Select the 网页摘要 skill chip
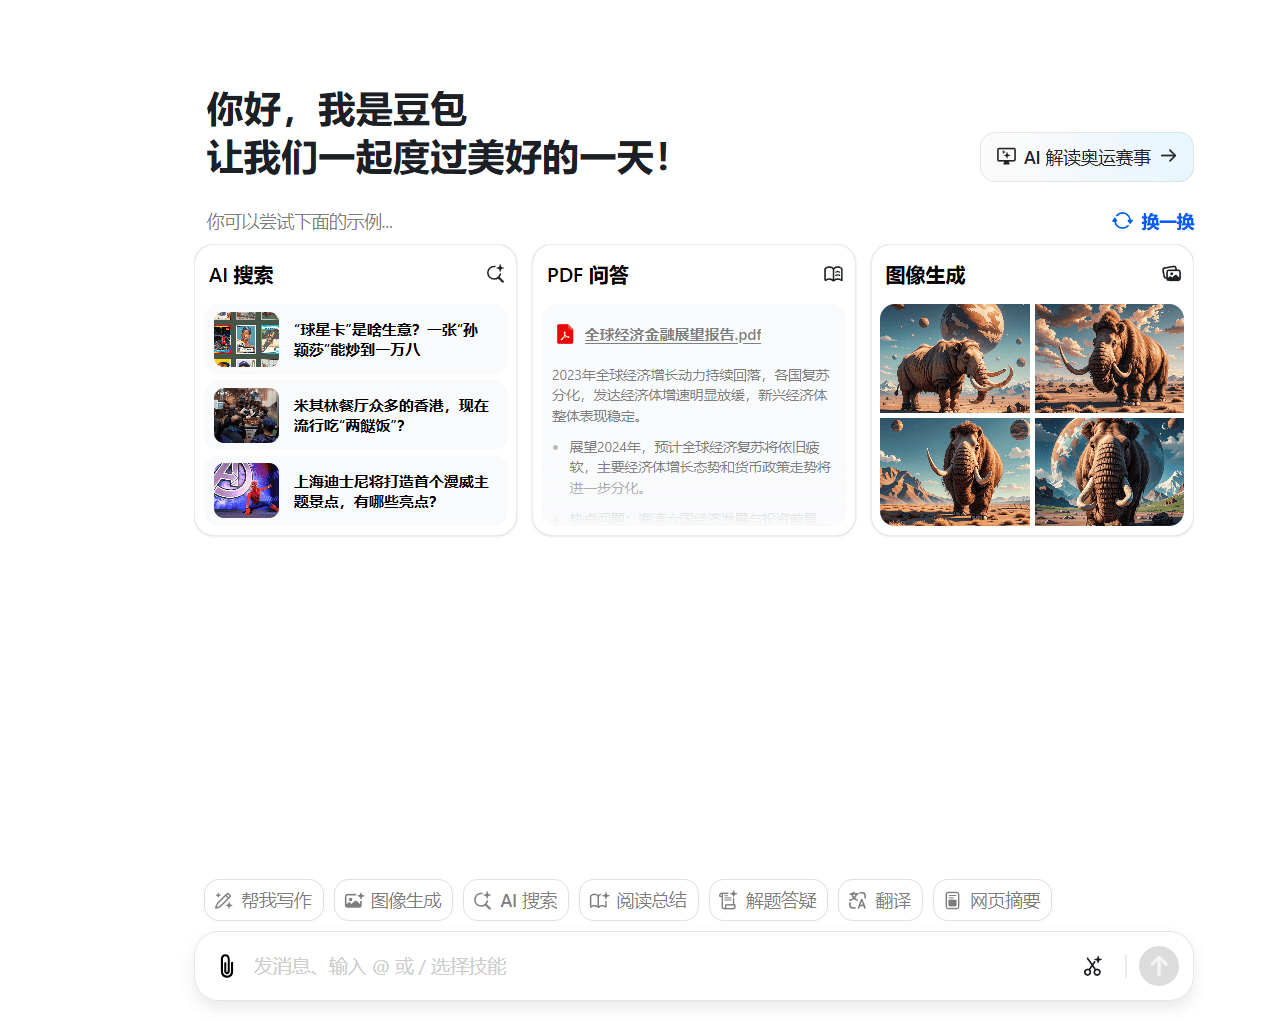Screen dimensions: 1280x1021 tap(992, 900)
